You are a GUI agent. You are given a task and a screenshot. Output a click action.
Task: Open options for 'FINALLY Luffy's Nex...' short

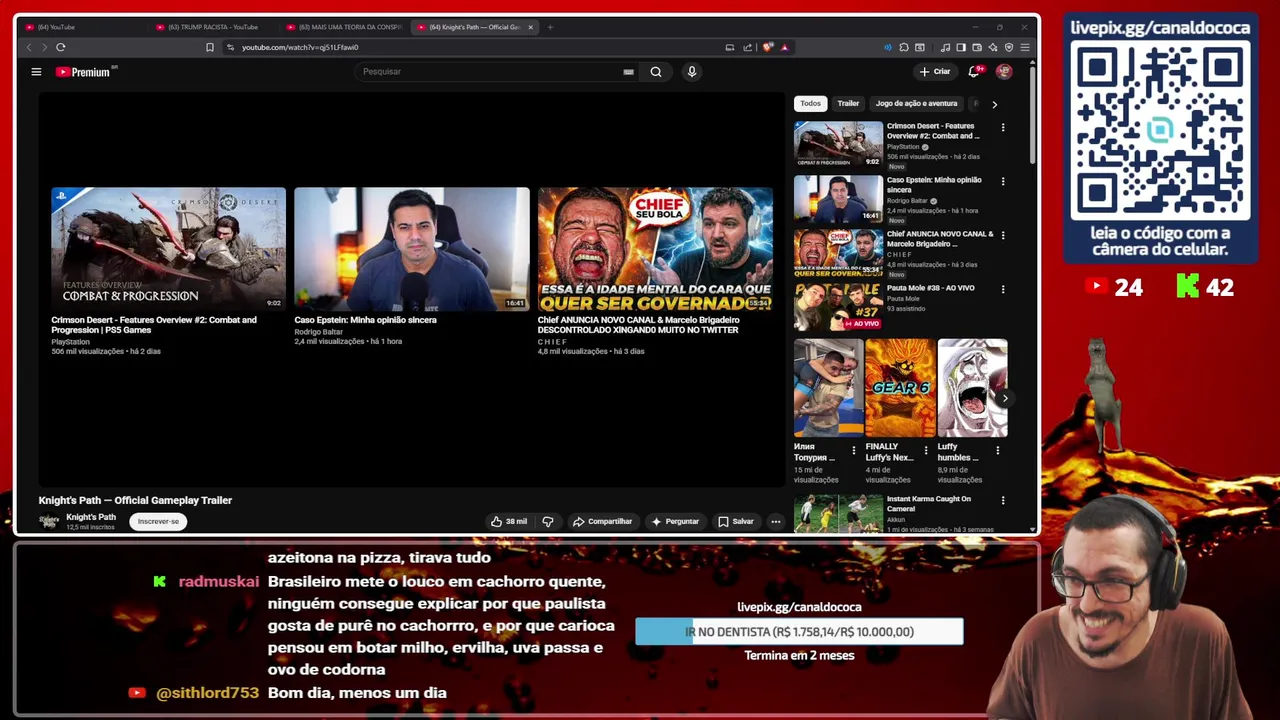tap(926, 451)
